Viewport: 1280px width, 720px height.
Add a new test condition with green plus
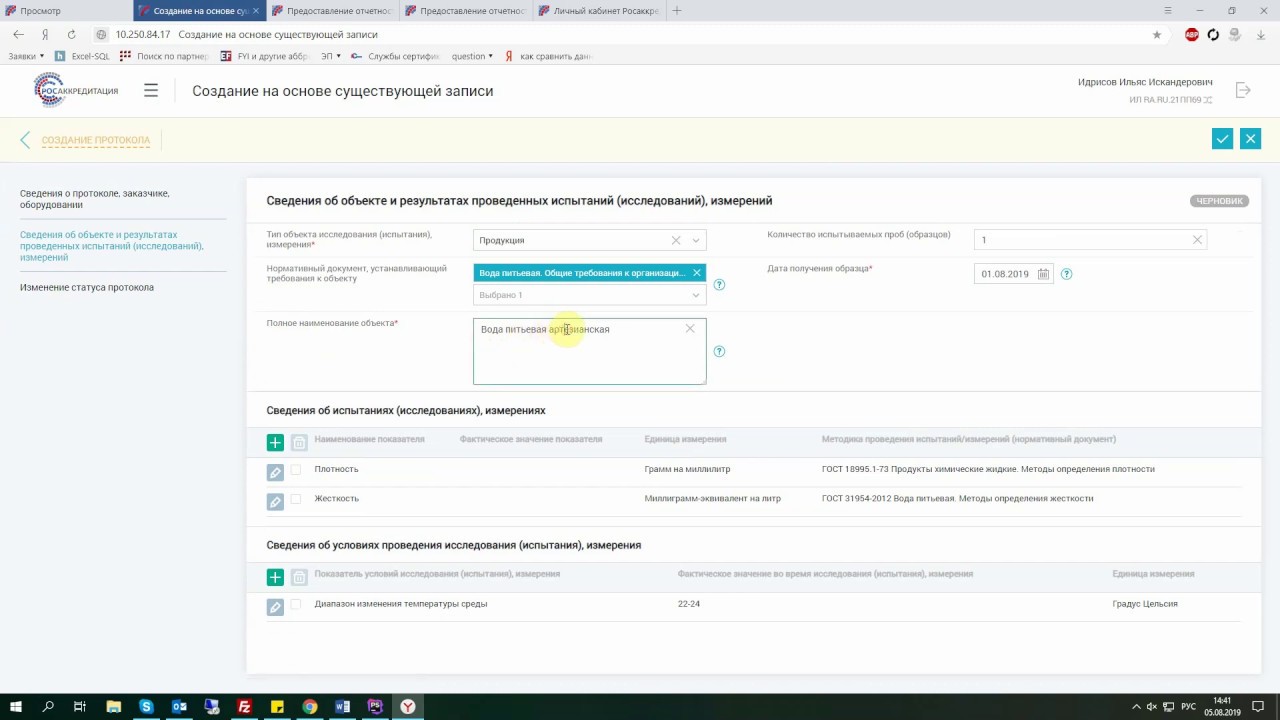pos(275,577)
